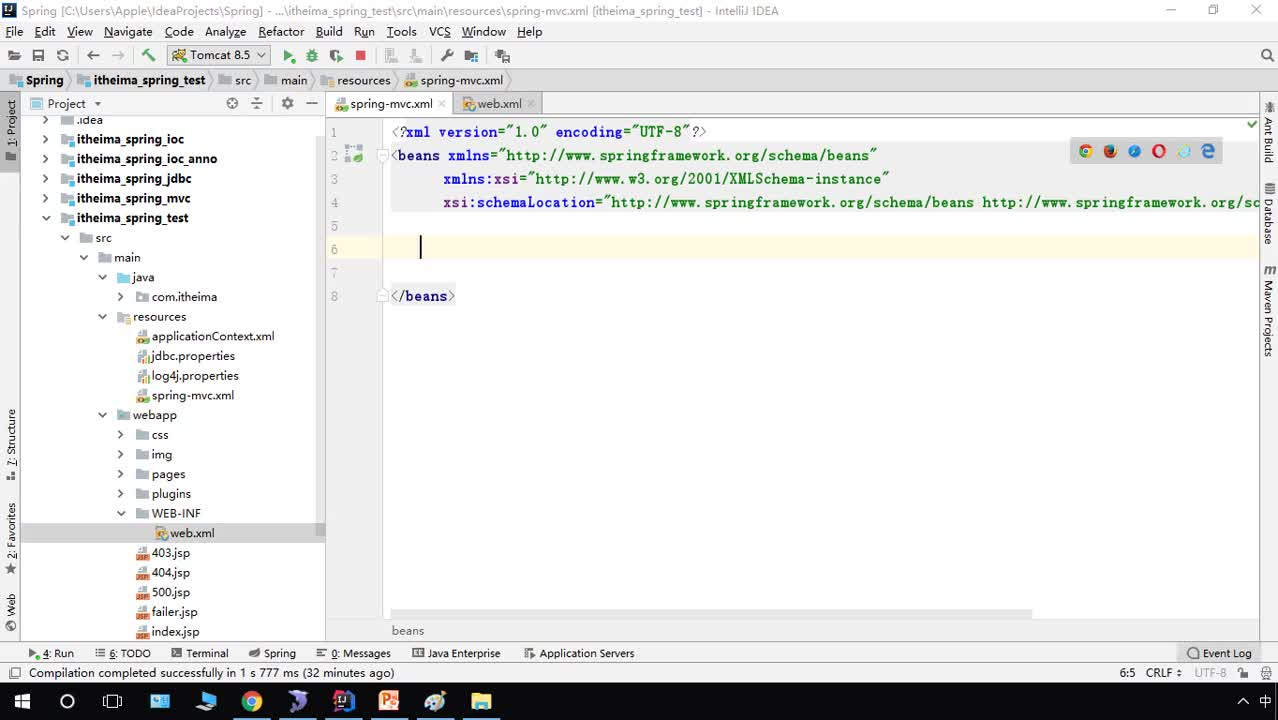Open the File menu
1278x720 pixels.
pos(14,31)
